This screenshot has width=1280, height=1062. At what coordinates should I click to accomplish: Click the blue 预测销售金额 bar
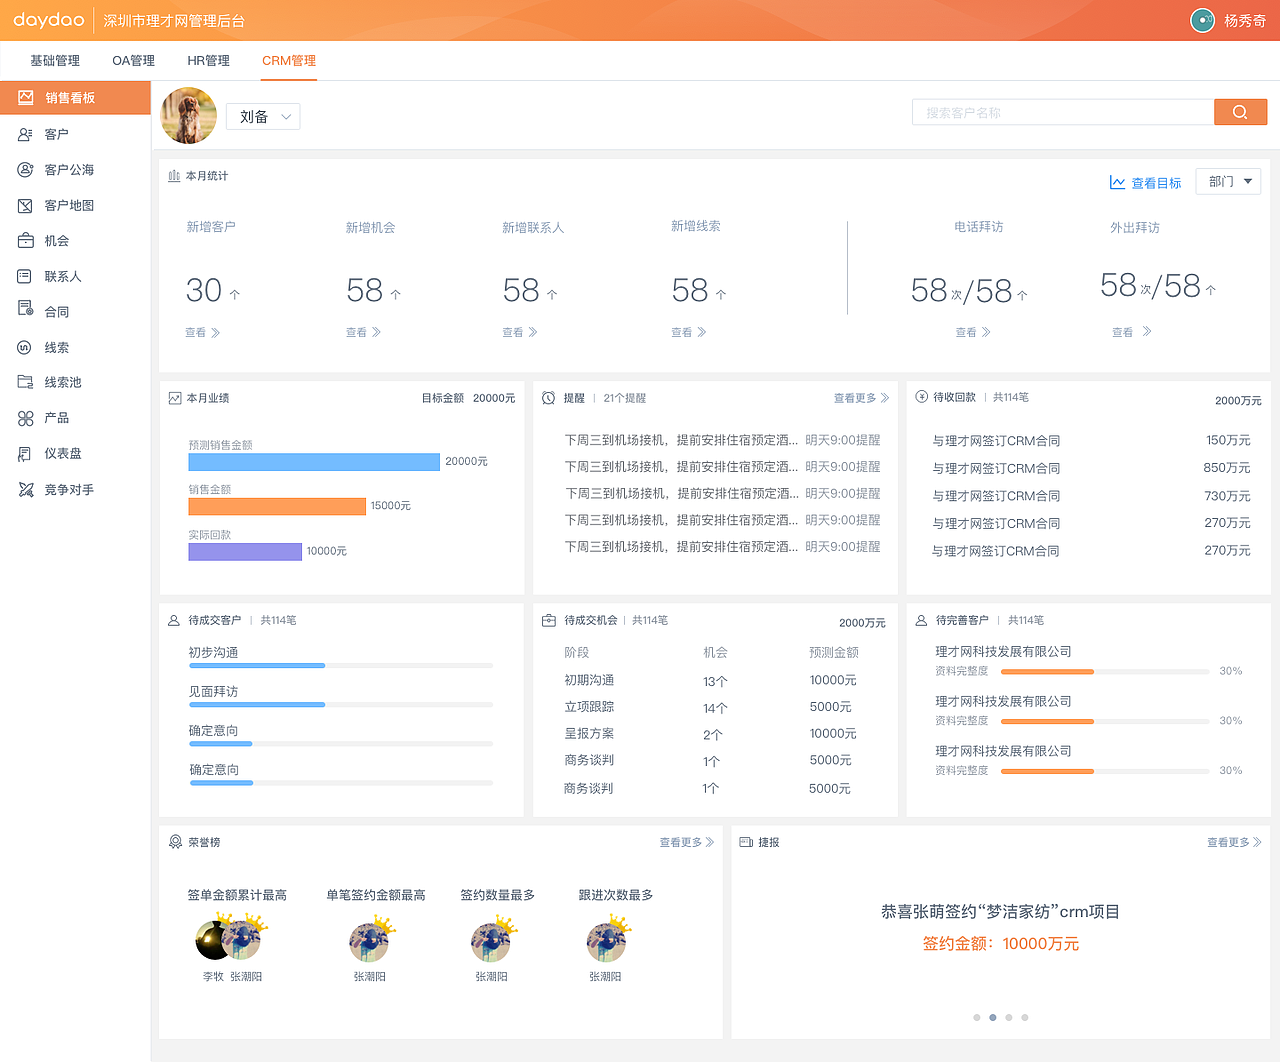pyautogui.click(x=314, y=462)
